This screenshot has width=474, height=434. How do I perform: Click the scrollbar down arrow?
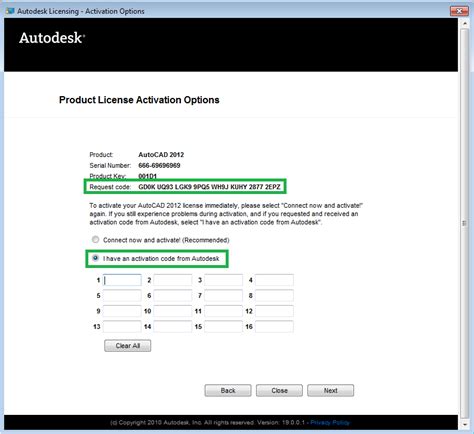[x=465, y=424]
